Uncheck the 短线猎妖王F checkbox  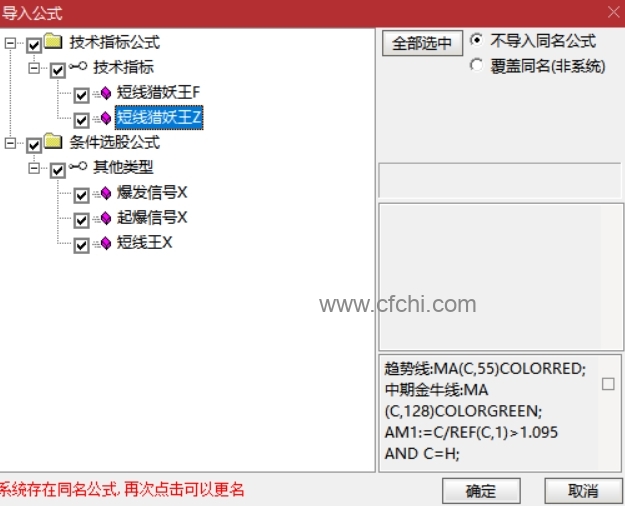(x=81, y=95)
